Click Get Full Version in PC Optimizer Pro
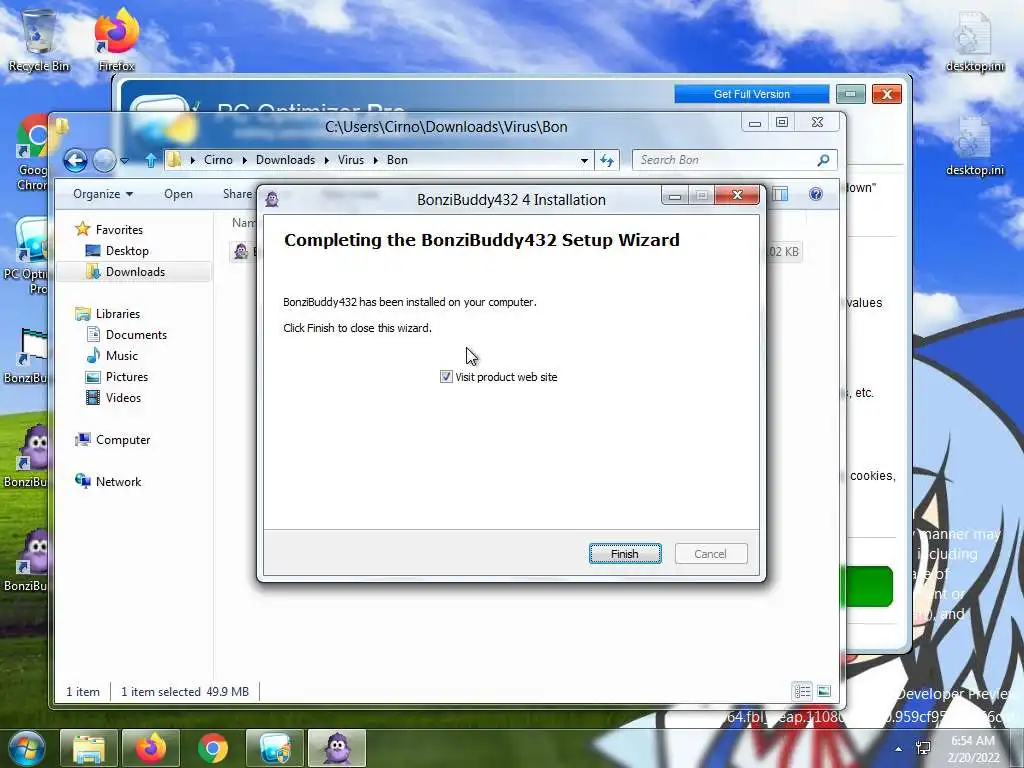Viewport: 1024px width, 768px height. [x=752, y=94]
